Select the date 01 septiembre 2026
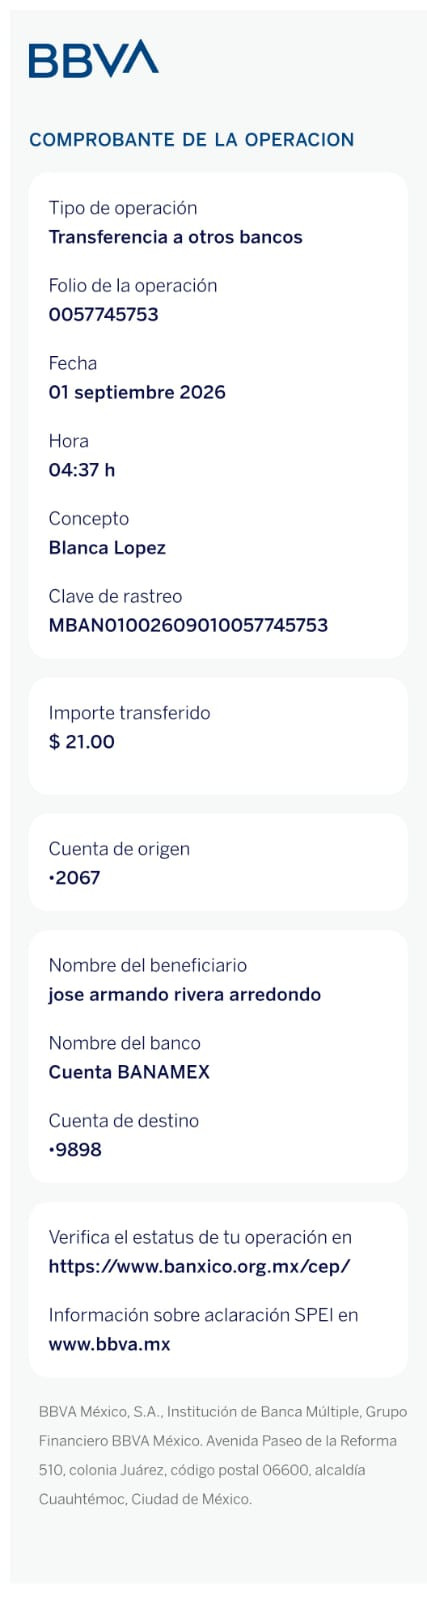427x1600 pixels. (137, 392)
